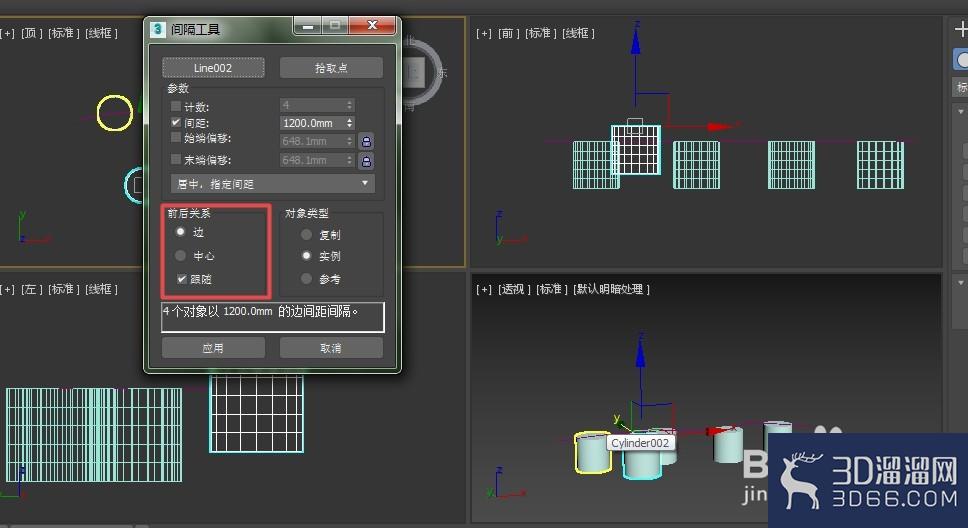
Task: Click the 始端偏移 value field
Action: (312, 141)
